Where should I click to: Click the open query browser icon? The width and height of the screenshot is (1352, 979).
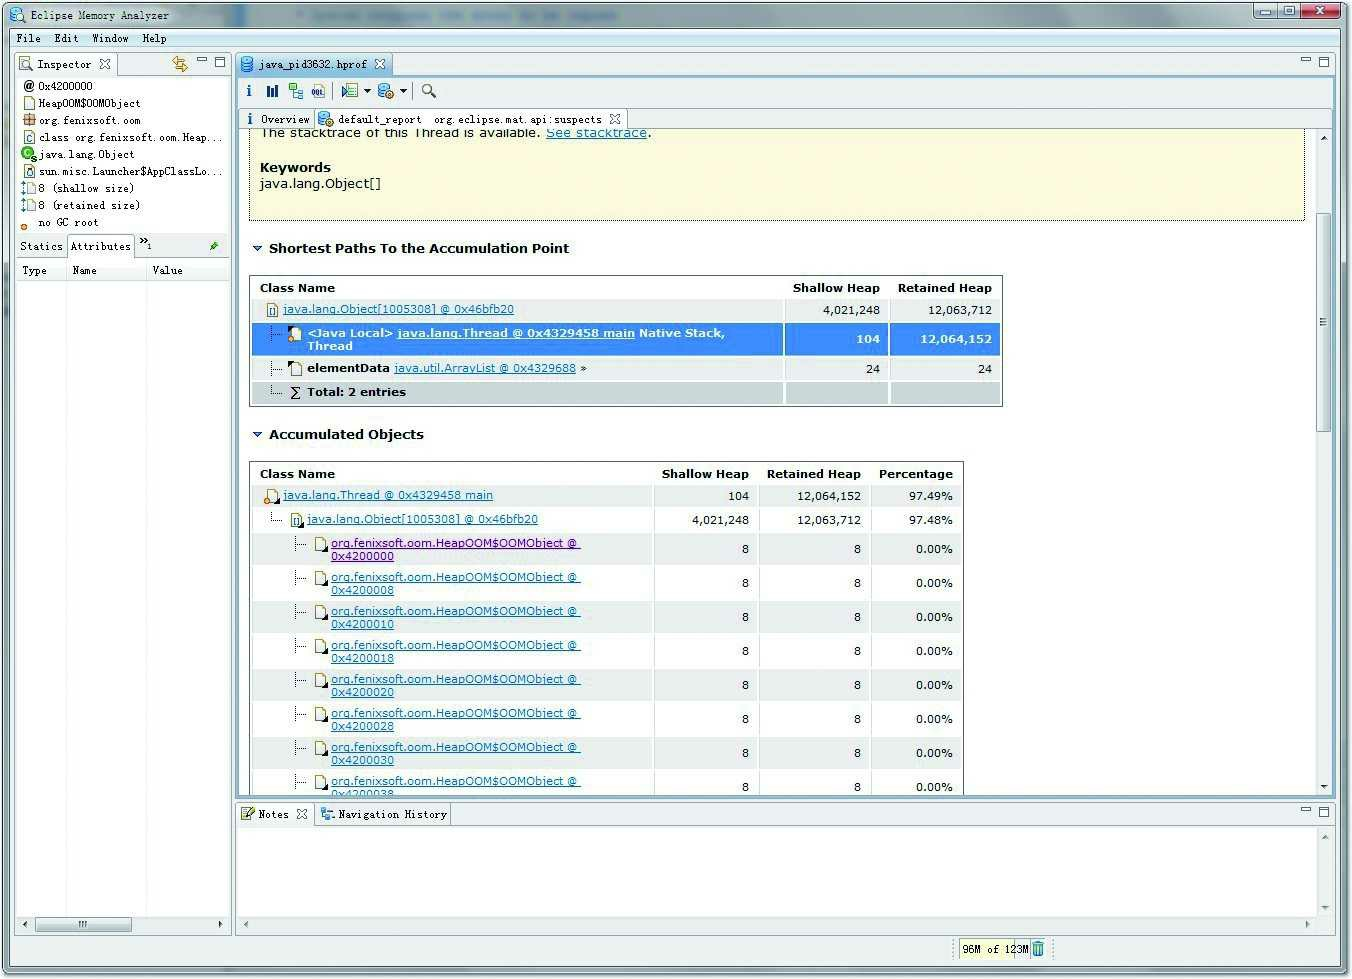pos(386,91)
